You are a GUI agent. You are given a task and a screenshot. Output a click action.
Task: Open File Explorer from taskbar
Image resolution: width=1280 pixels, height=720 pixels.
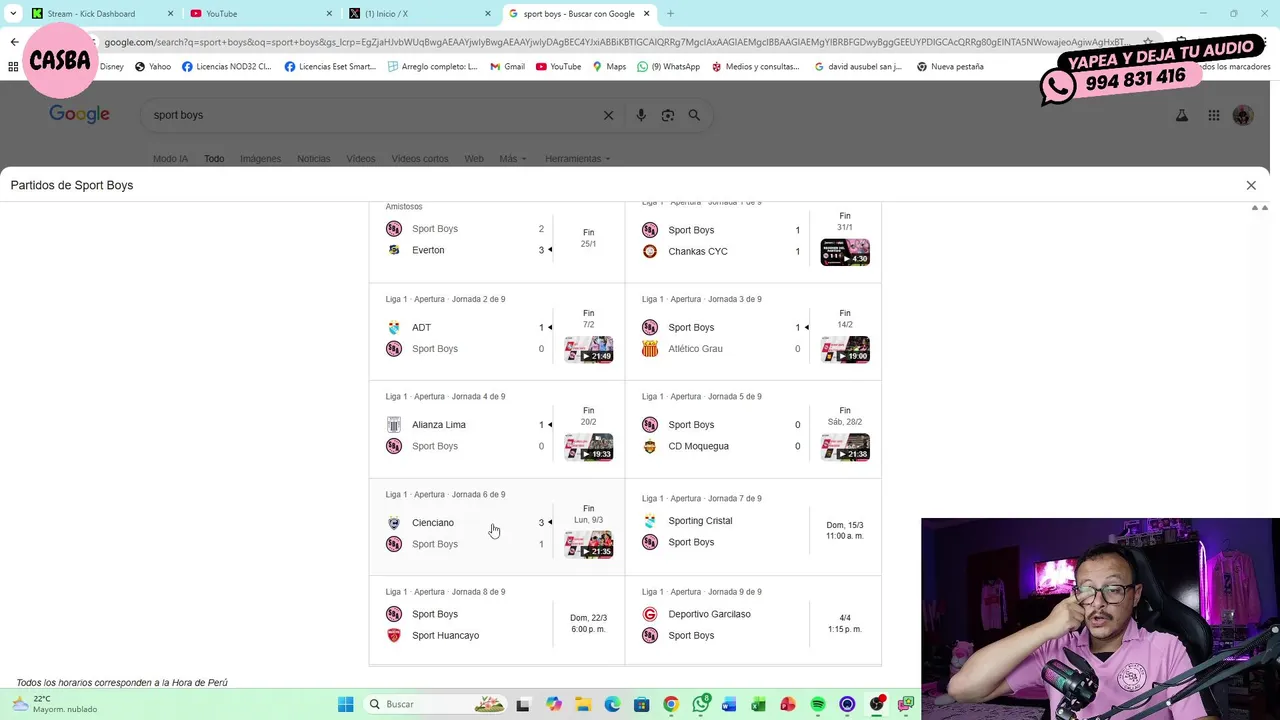[583, 704]
